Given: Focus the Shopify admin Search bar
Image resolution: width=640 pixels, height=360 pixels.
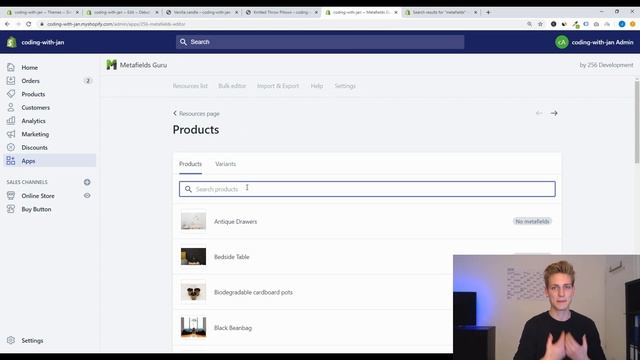Looking at the screenshot, I should click(x=320, y=42).
